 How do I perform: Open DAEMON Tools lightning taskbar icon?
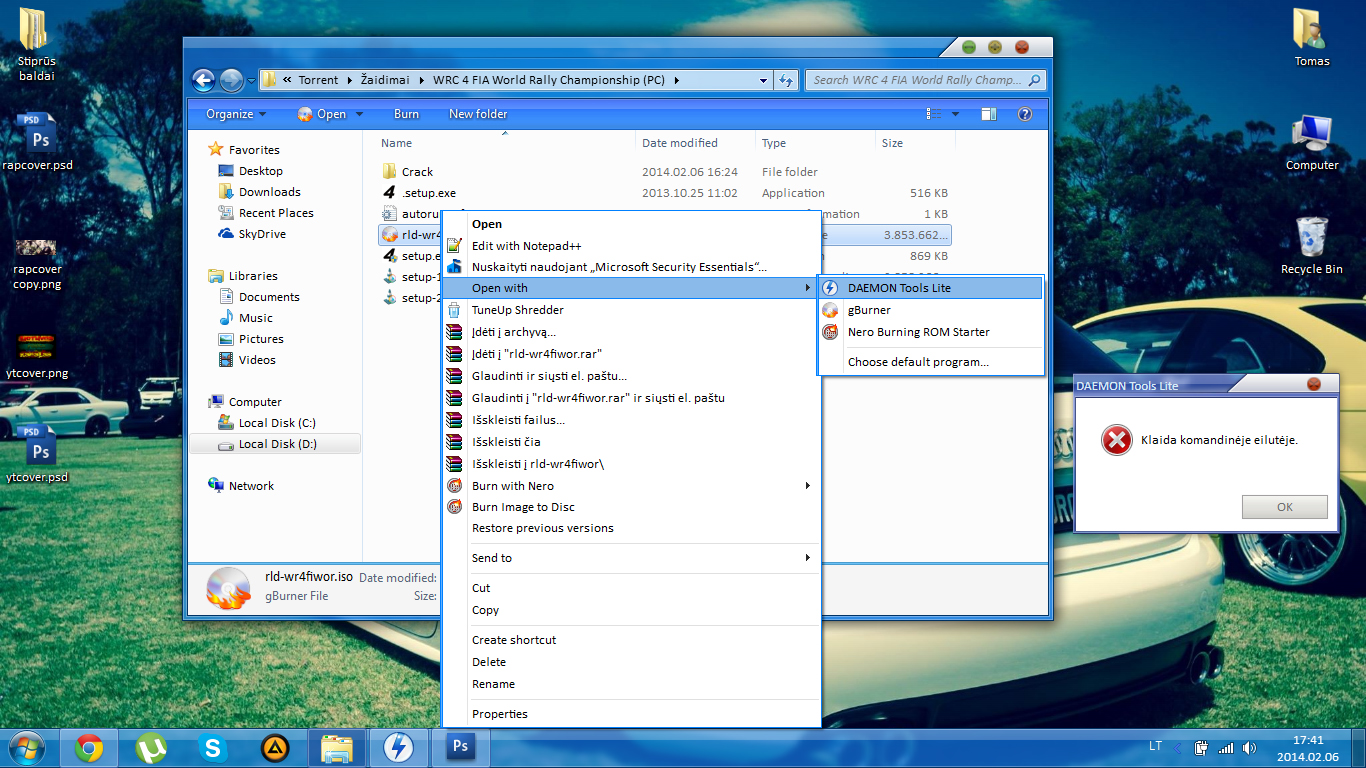point(398,747)
